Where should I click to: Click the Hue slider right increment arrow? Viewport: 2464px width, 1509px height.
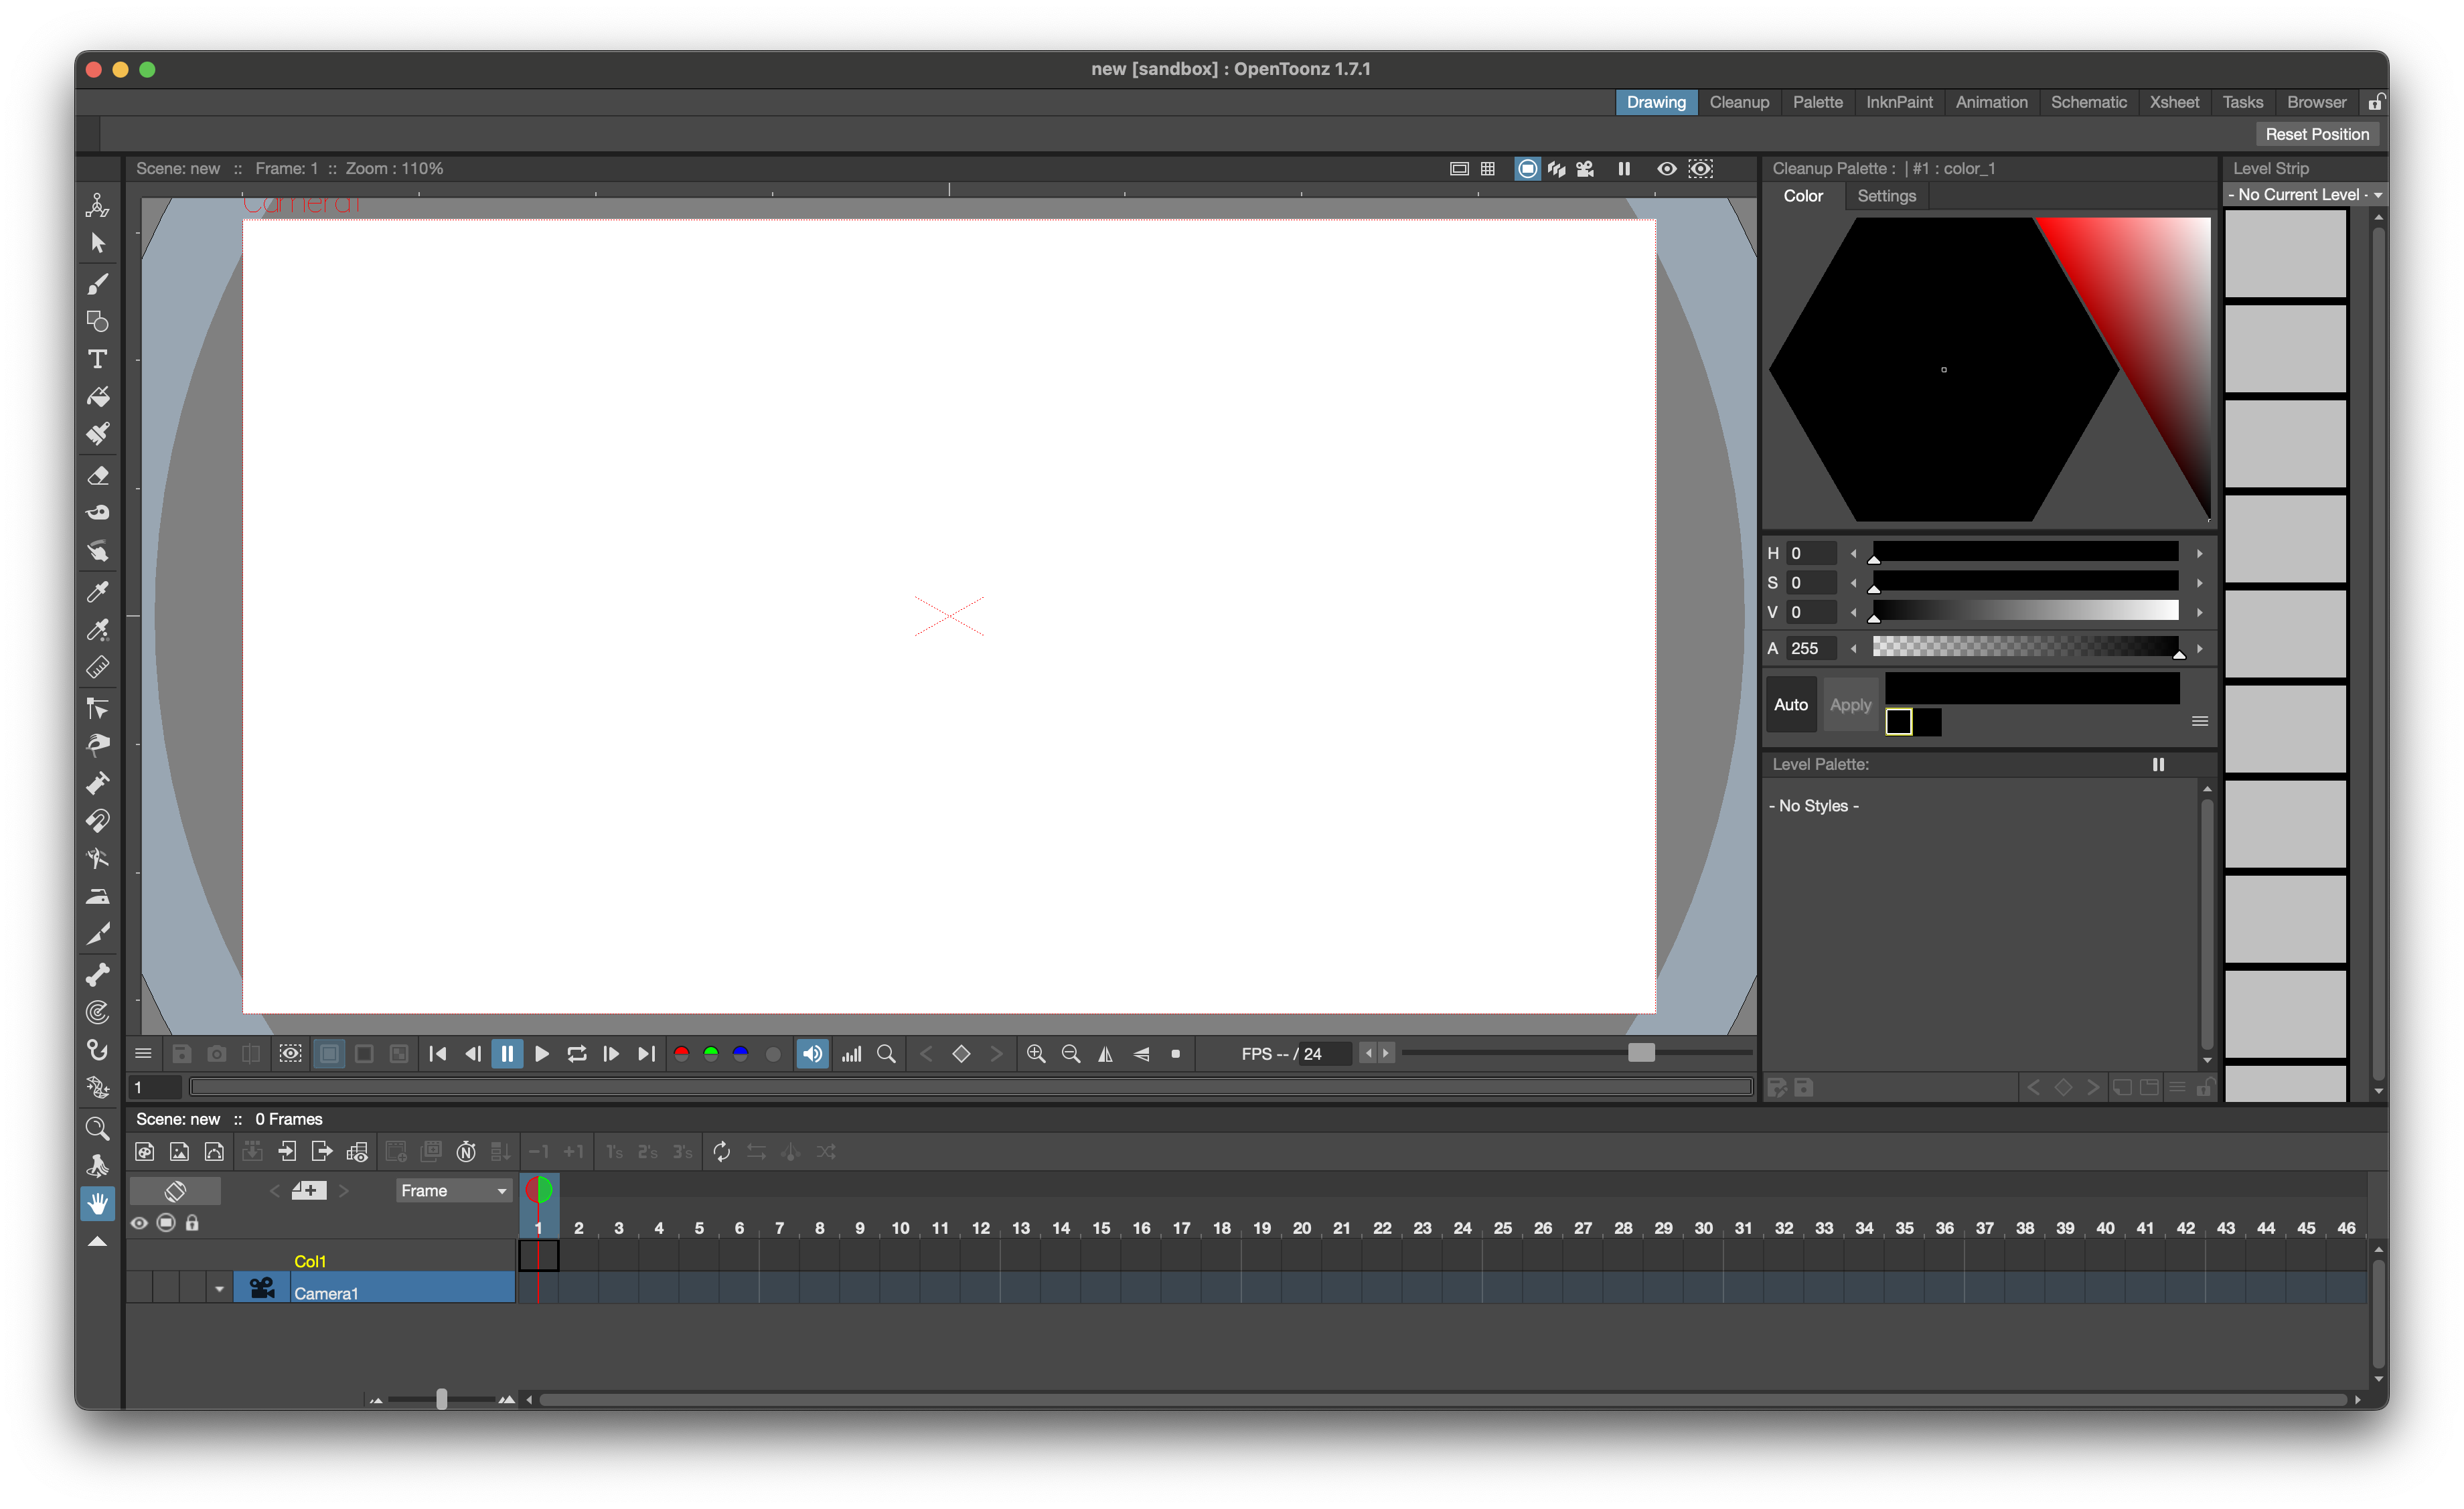coord(2199,553)
